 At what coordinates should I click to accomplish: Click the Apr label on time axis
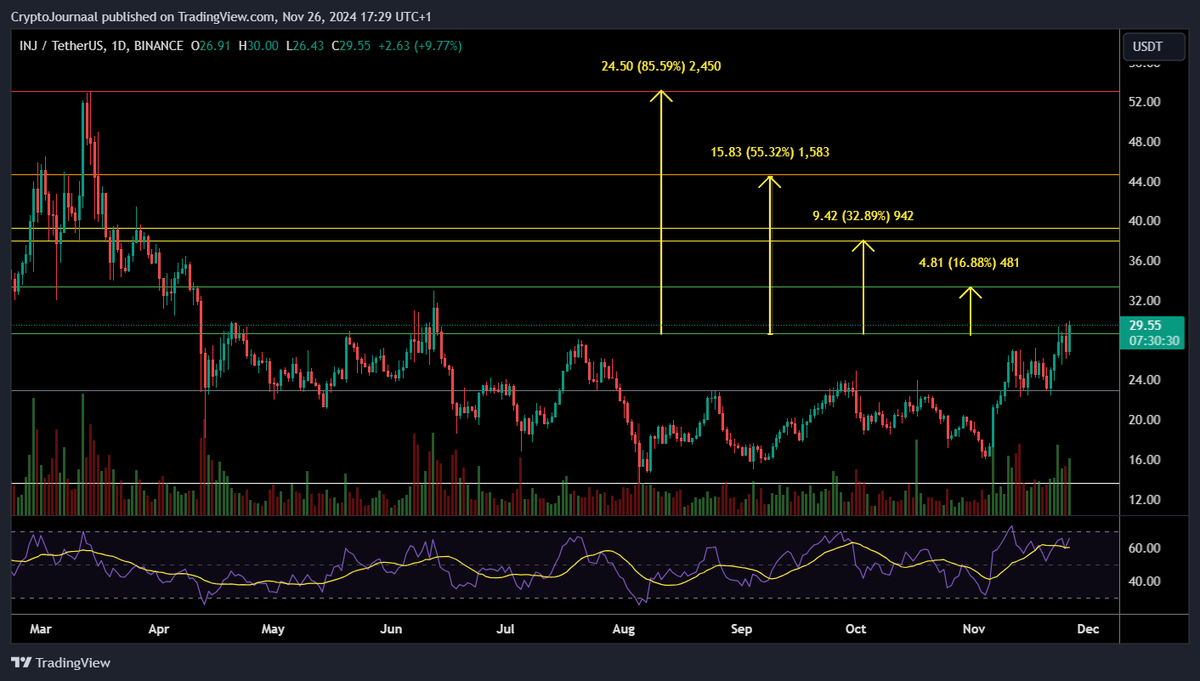pos(158,630)
